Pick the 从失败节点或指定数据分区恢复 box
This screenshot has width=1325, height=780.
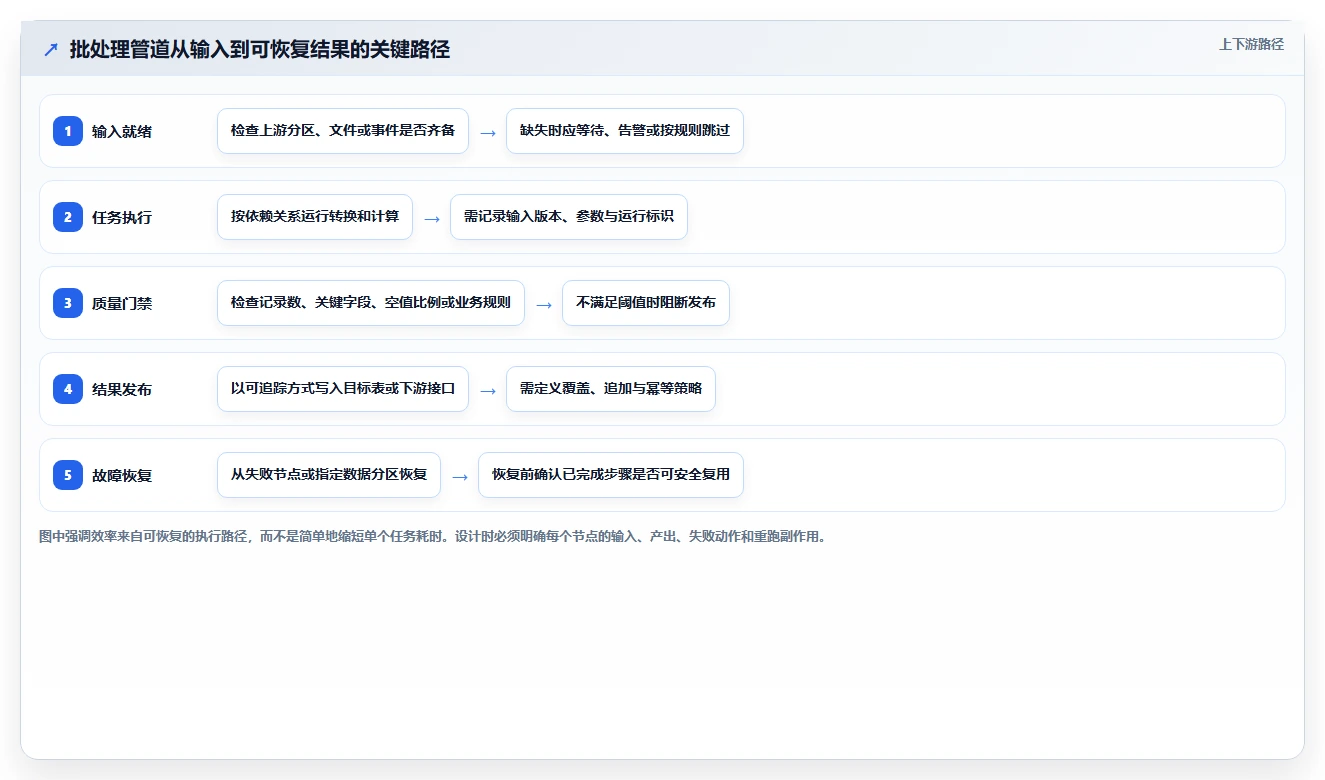click(329, 475)
